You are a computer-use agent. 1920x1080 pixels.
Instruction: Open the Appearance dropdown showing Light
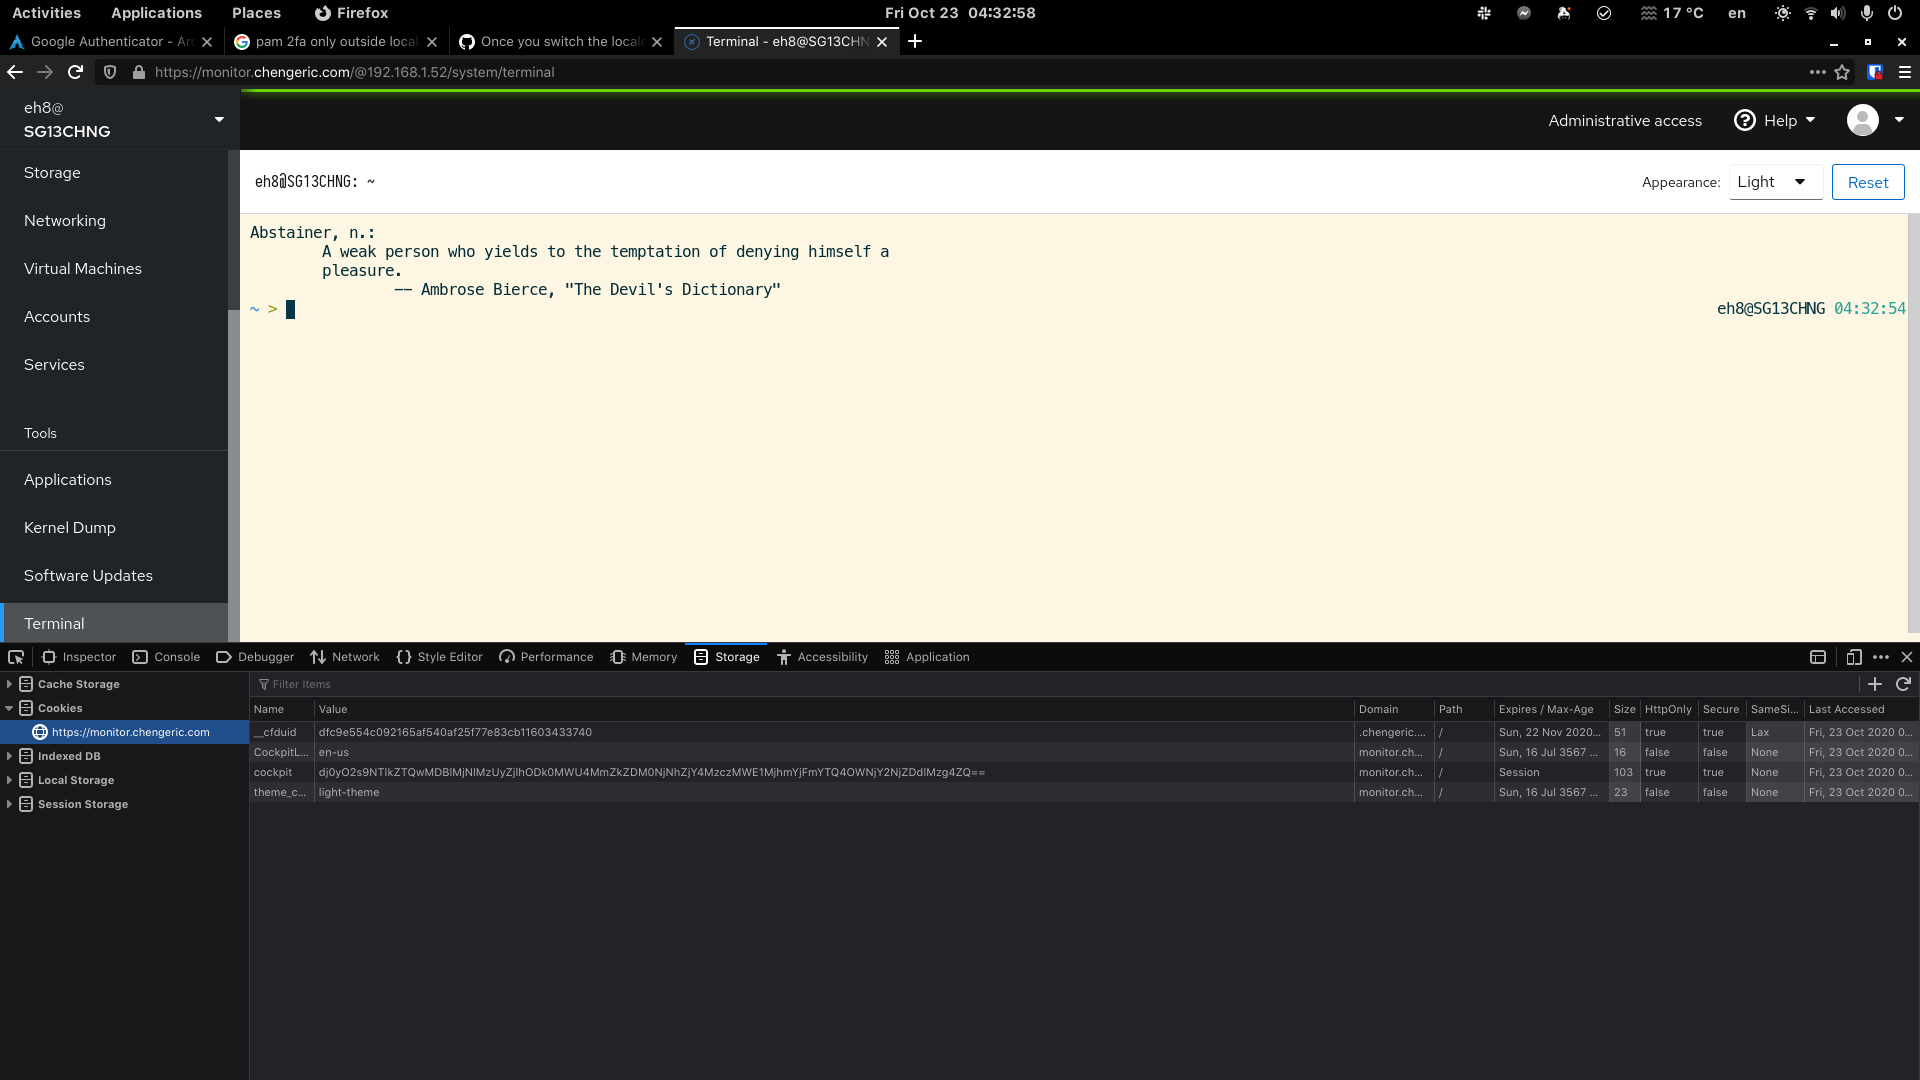click(x=1774, y=182)
